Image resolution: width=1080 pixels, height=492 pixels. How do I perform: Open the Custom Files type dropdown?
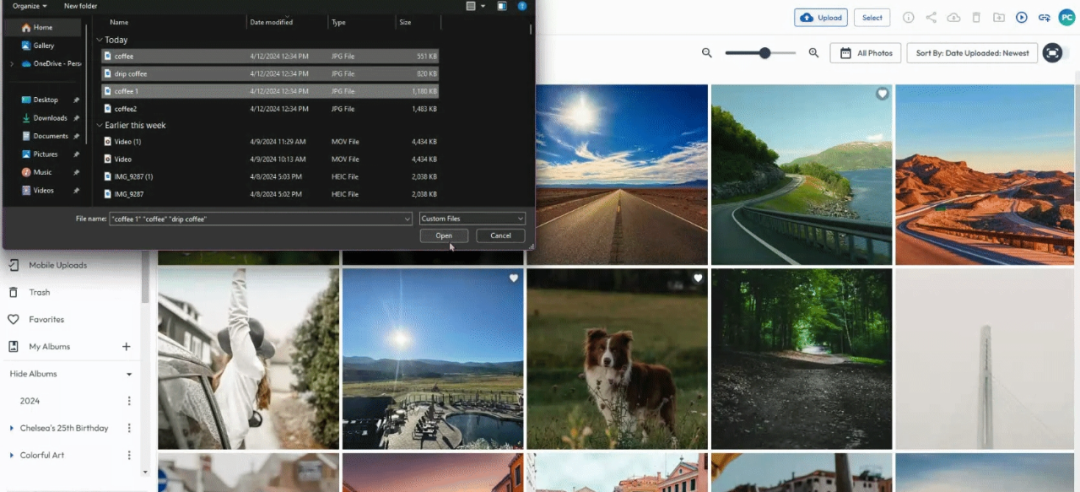click(472, 218)
